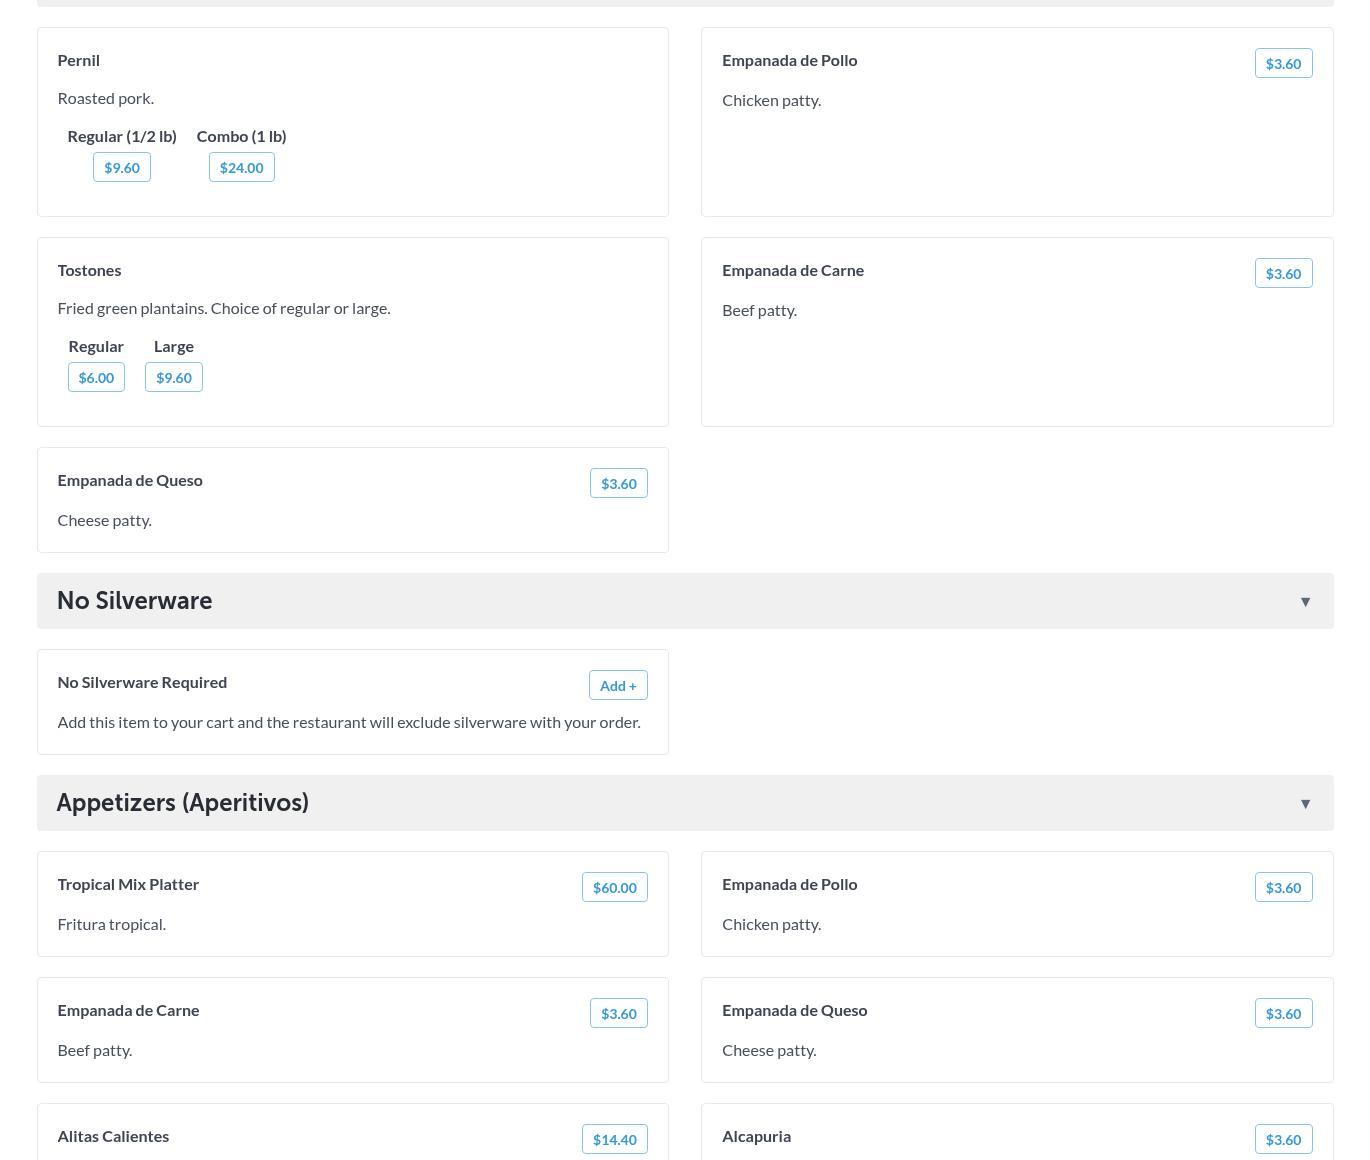1370x1160 pixels.
Task: Click the No Silverware Required description text
Action: 348,722
